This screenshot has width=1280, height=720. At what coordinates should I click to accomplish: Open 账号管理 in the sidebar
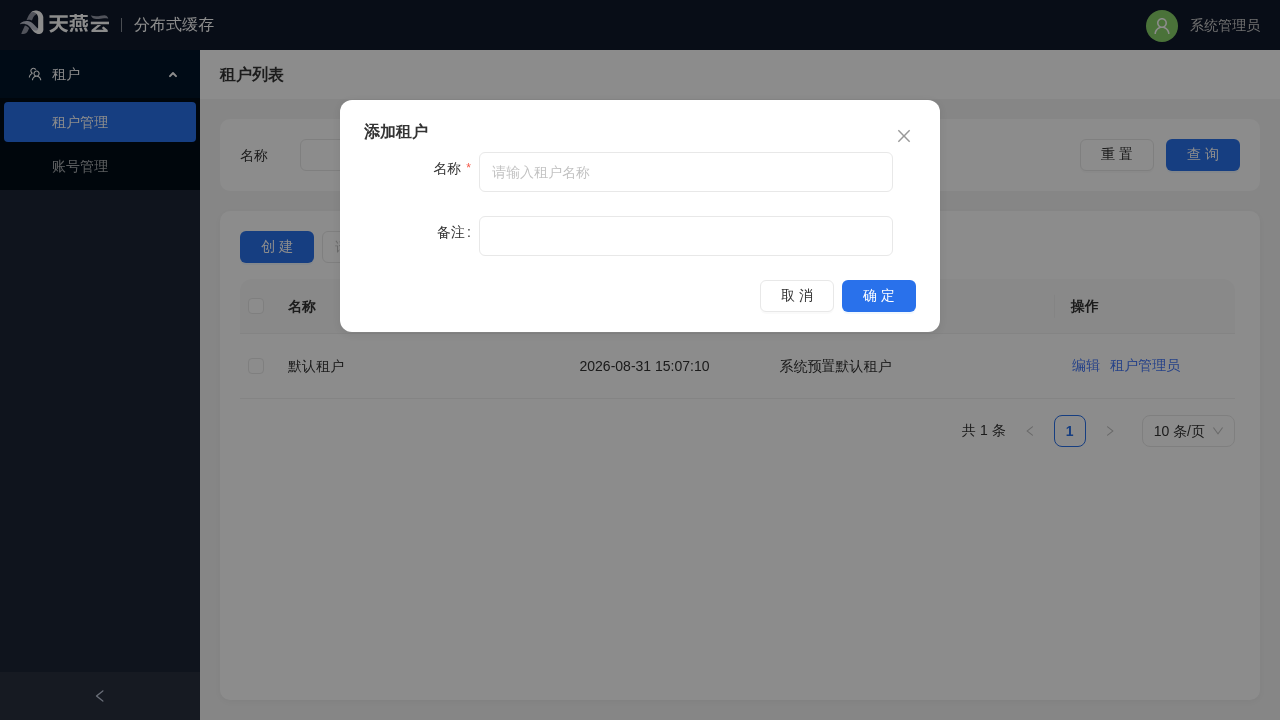[100, 166]
